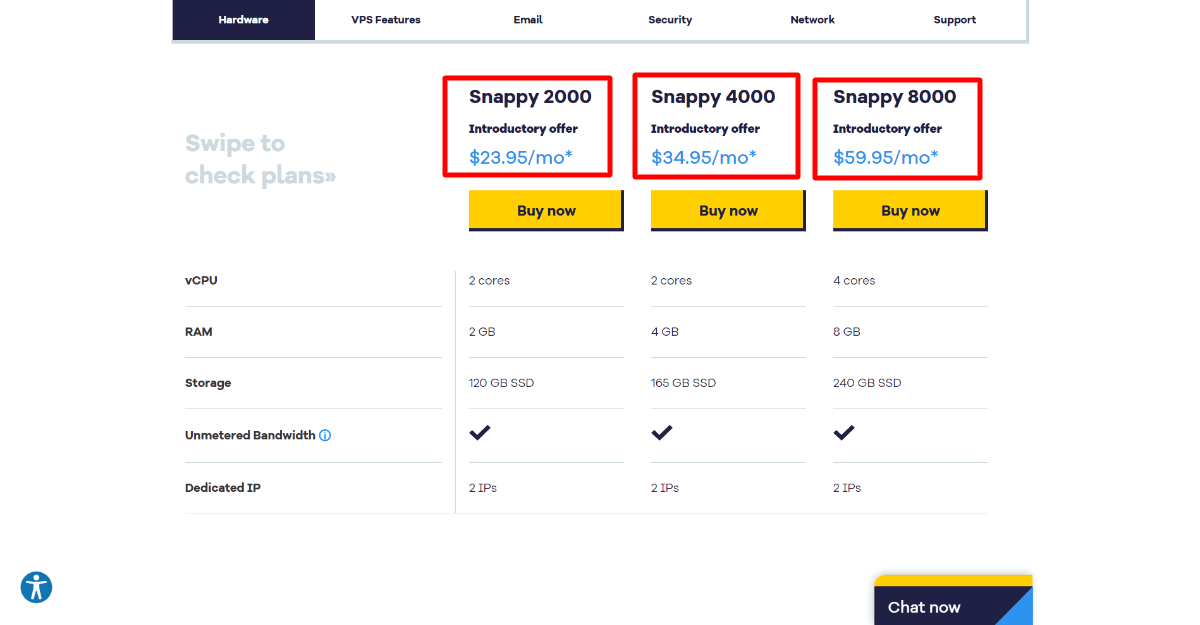Click the info icon beside Unmetered Bandwidth
This screenshot has width=1200, height=625.
click(x=325, y=435)
